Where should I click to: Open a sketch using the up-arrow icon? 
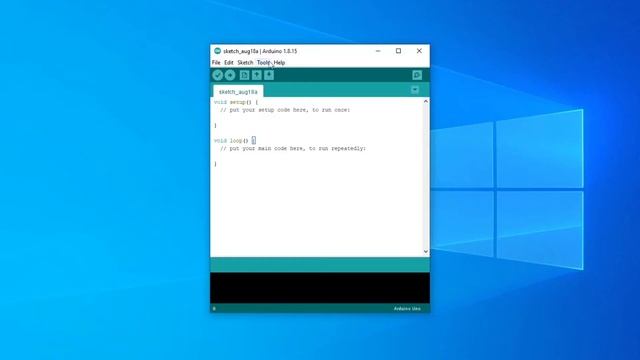pos(256,75)
